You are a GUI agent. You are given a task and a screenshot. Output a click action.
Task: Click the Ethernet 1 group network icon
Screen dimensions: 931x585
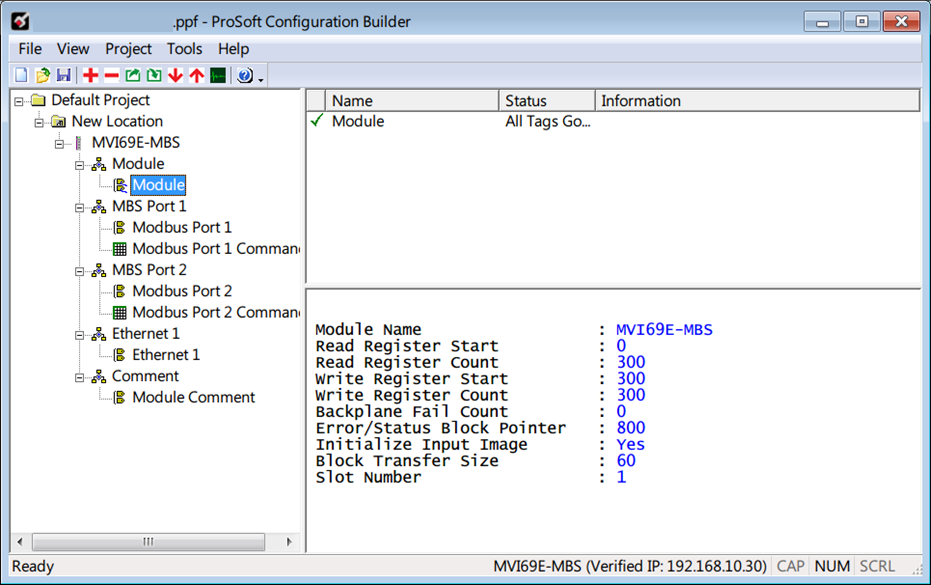(99, 334)
